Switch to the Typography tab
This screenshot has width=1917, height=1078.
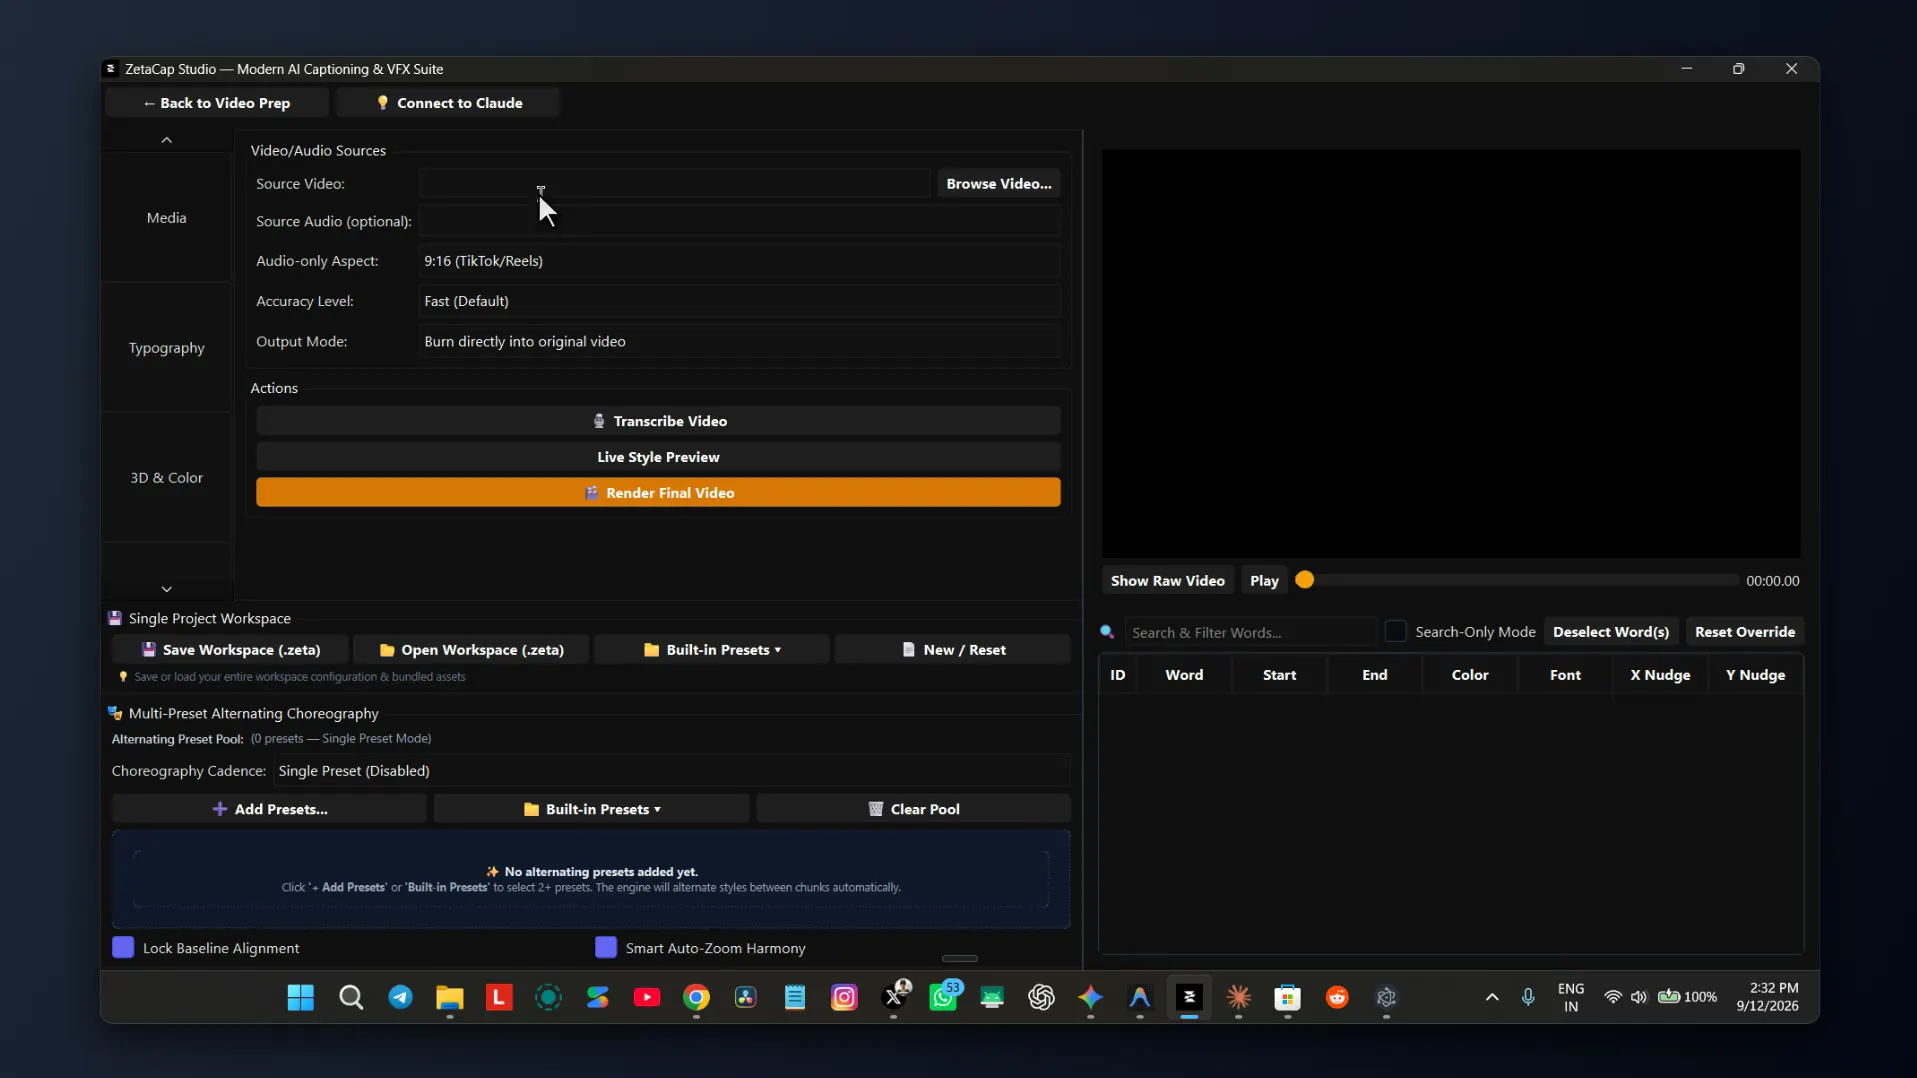pos(166,347)
